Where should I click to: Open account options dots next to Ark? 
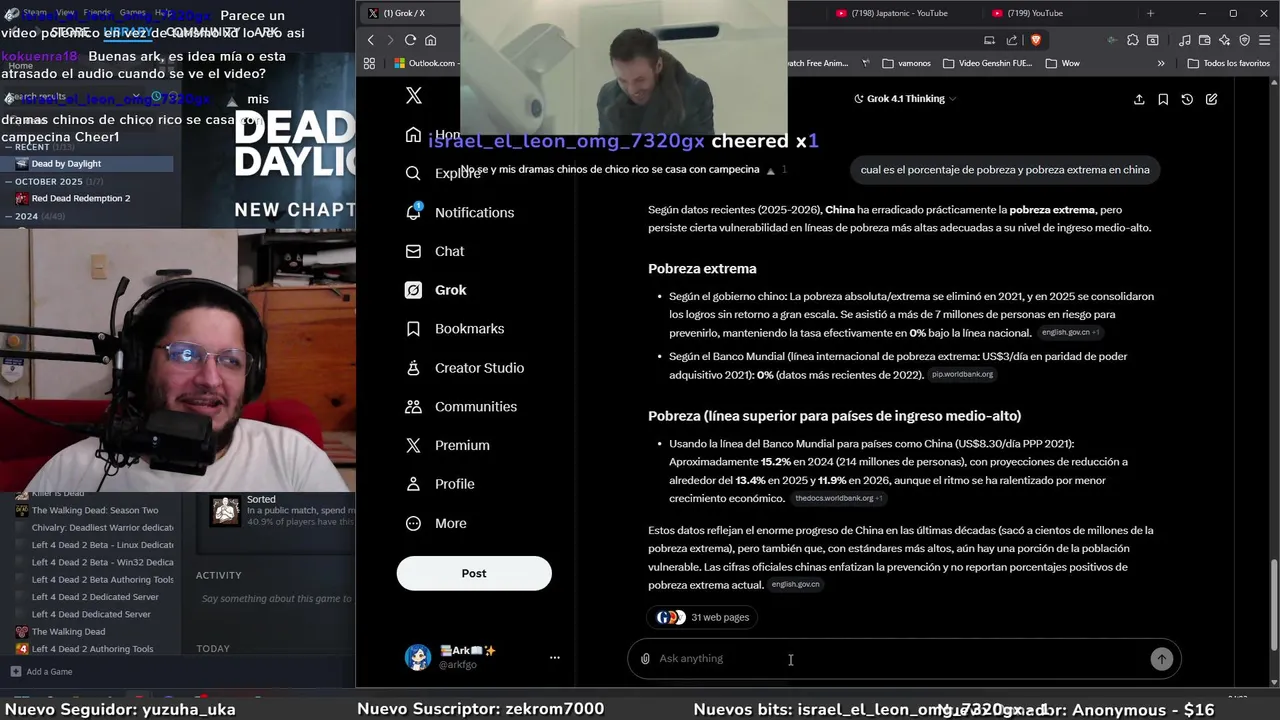(x=555, y=657)
